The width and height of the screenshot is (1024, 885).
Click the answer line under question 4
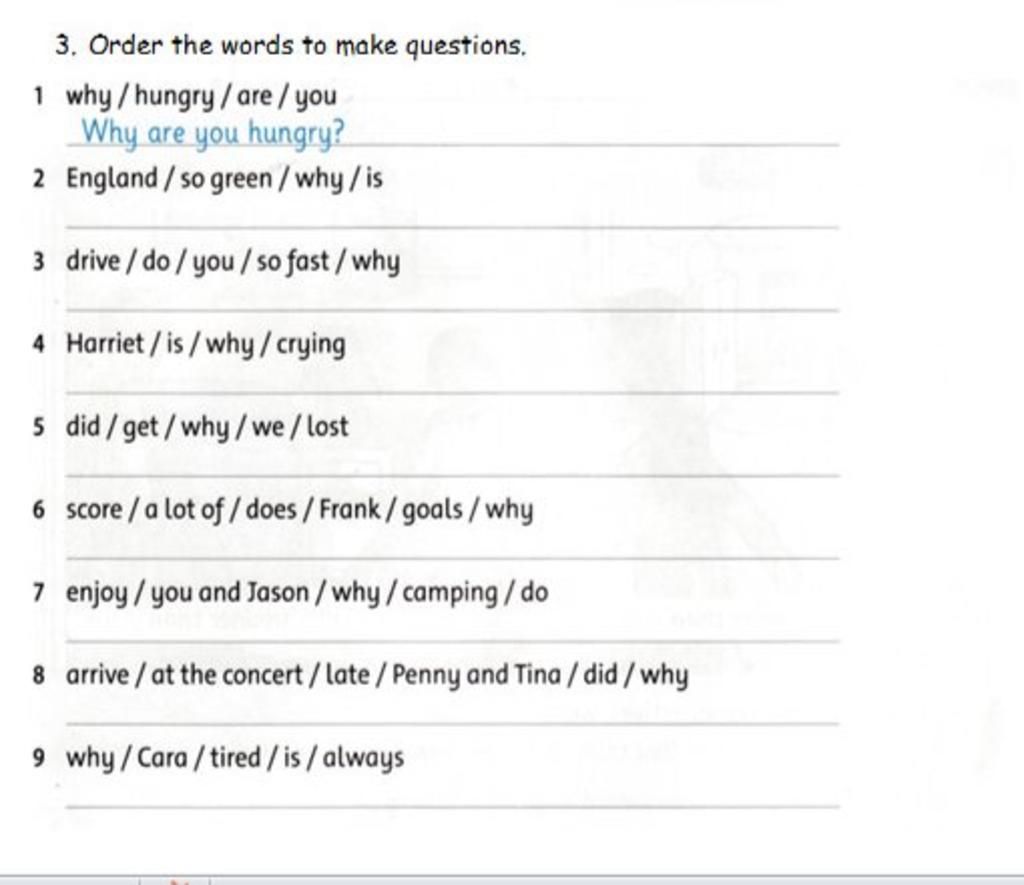coord(453,393)
